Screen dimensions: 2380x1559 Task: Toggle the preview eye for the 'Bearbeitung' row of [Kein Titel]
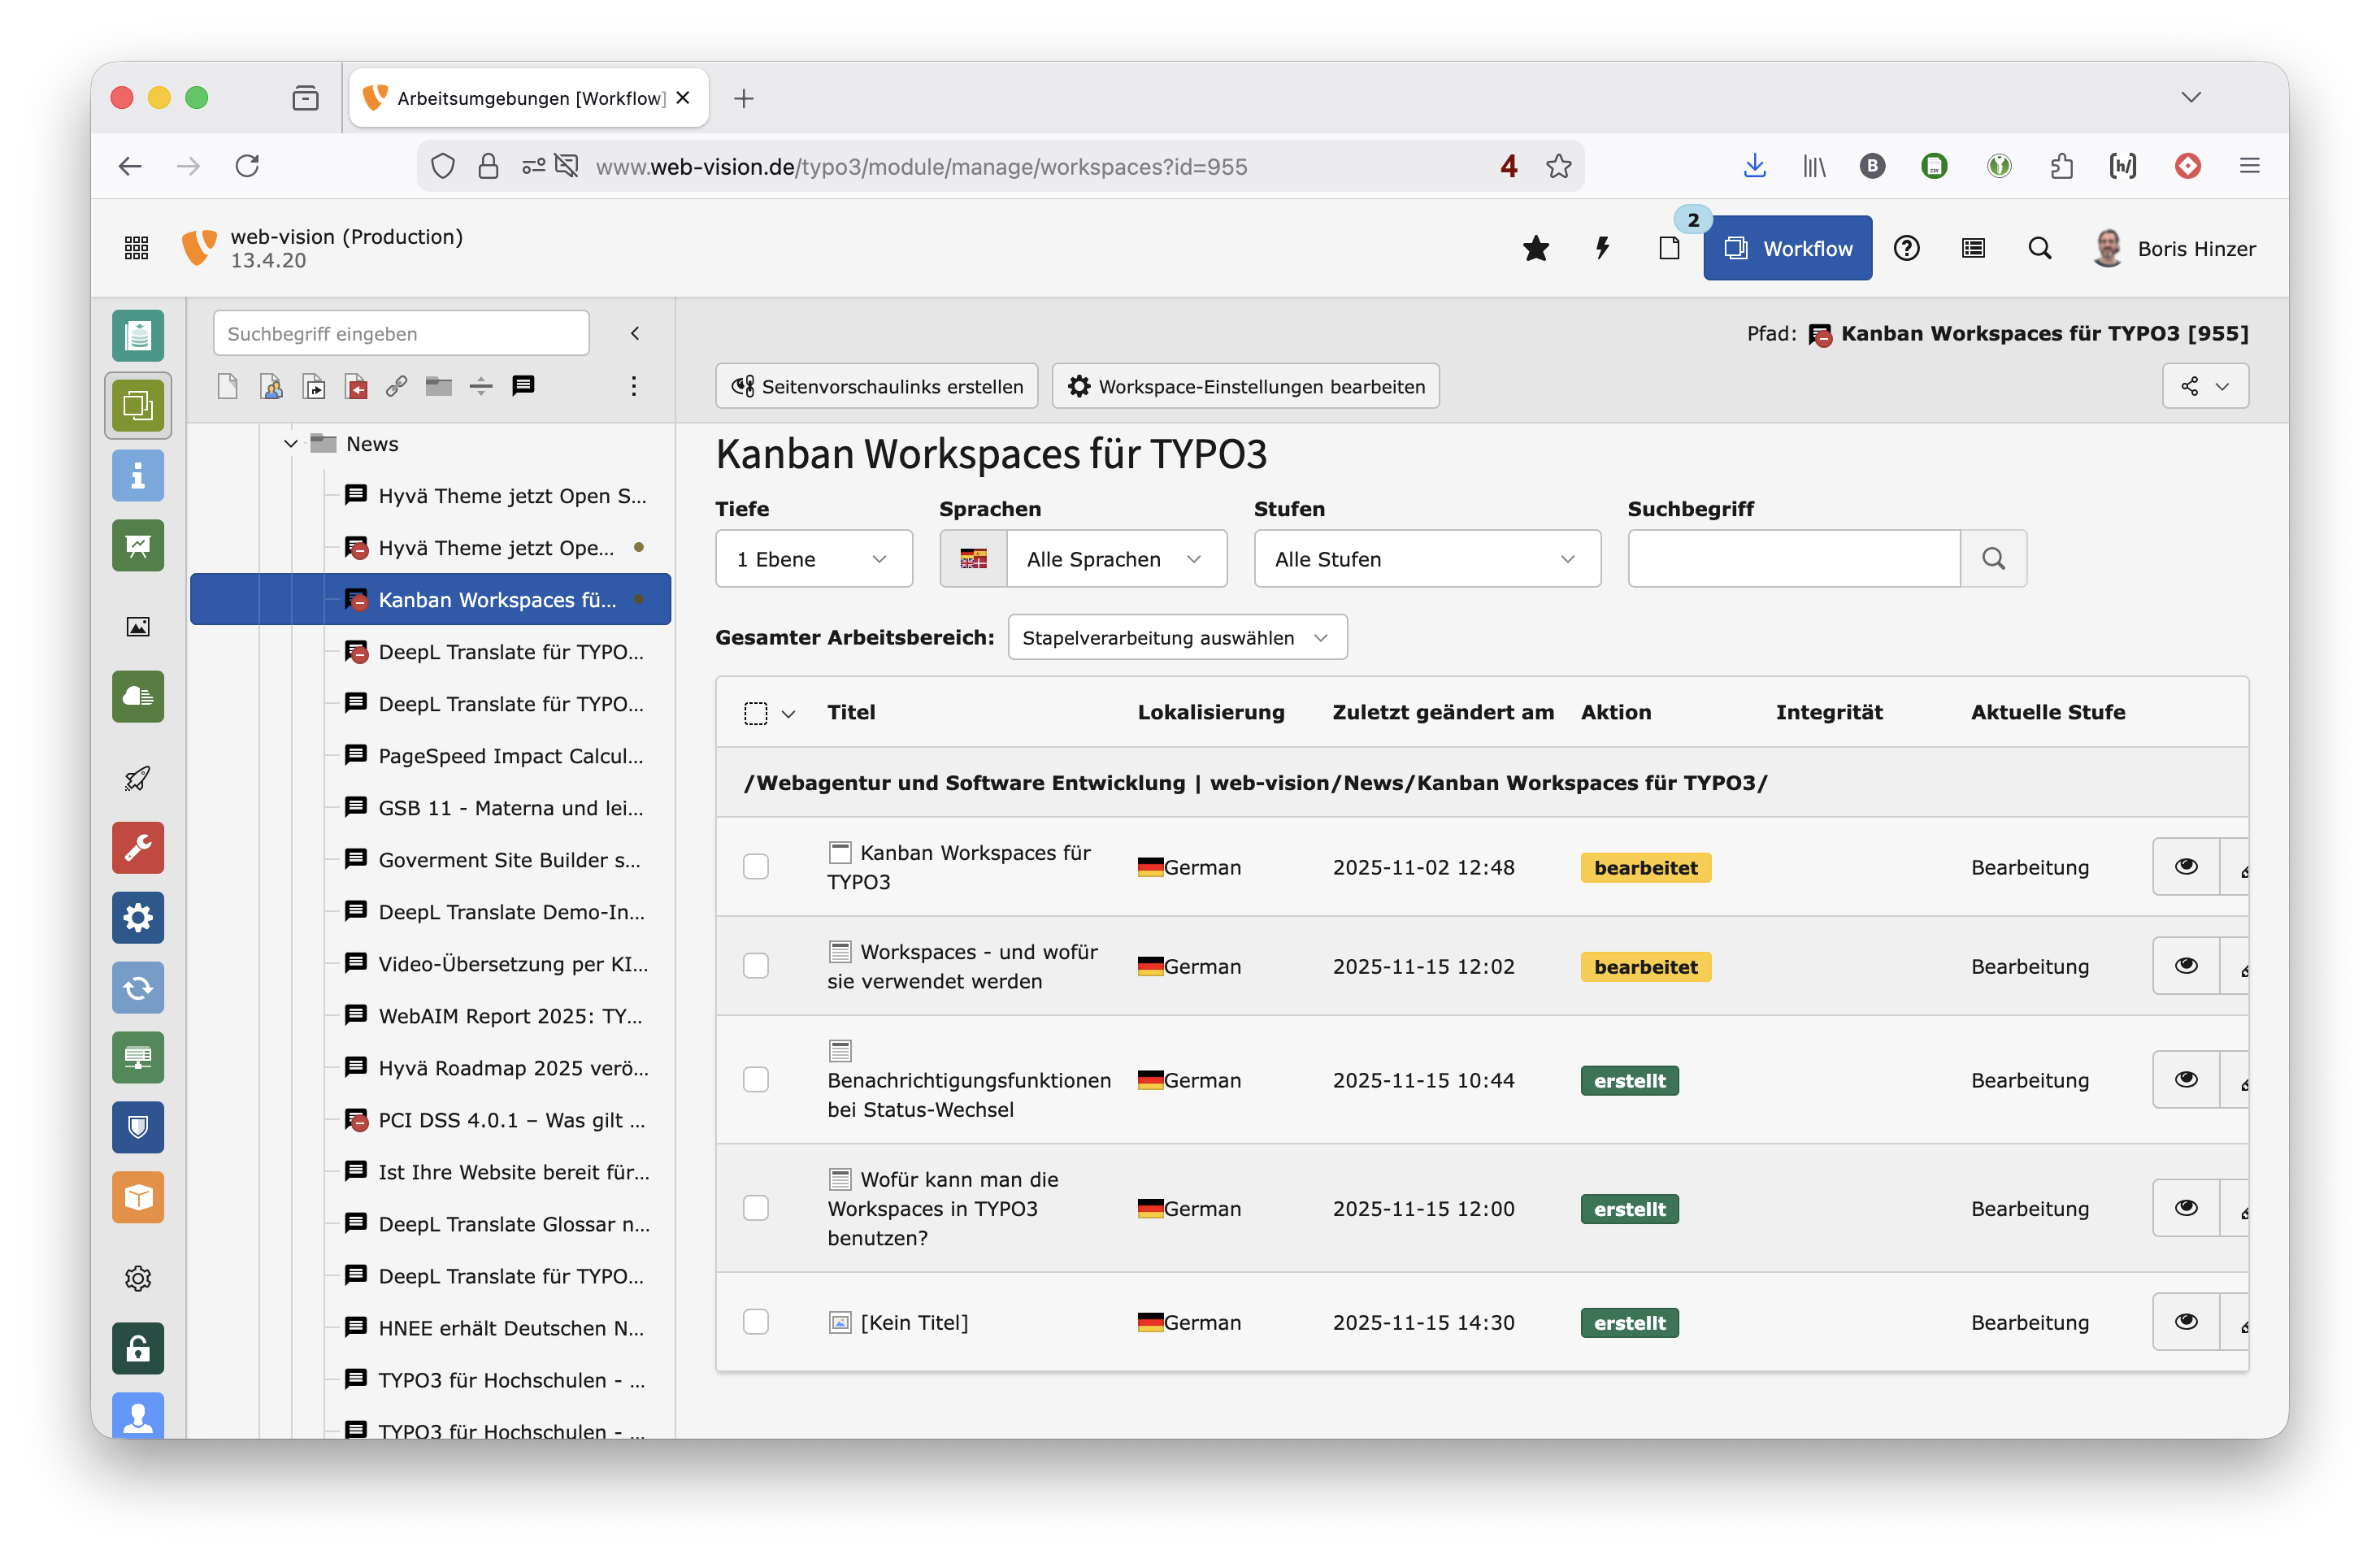(x=2186, y=1321)
